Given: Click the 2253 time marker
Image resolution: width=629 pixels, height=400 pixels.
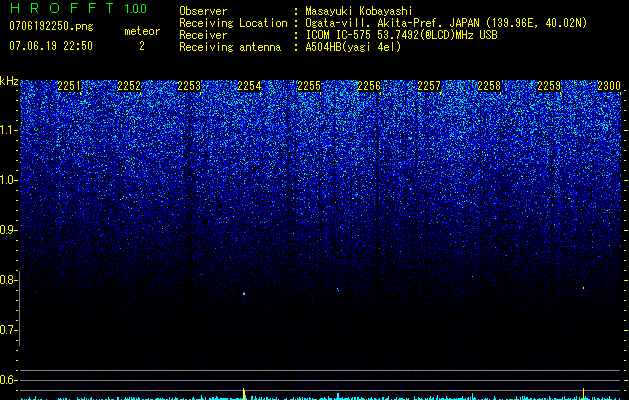Looking at the screenshot, I should point(189,86).
